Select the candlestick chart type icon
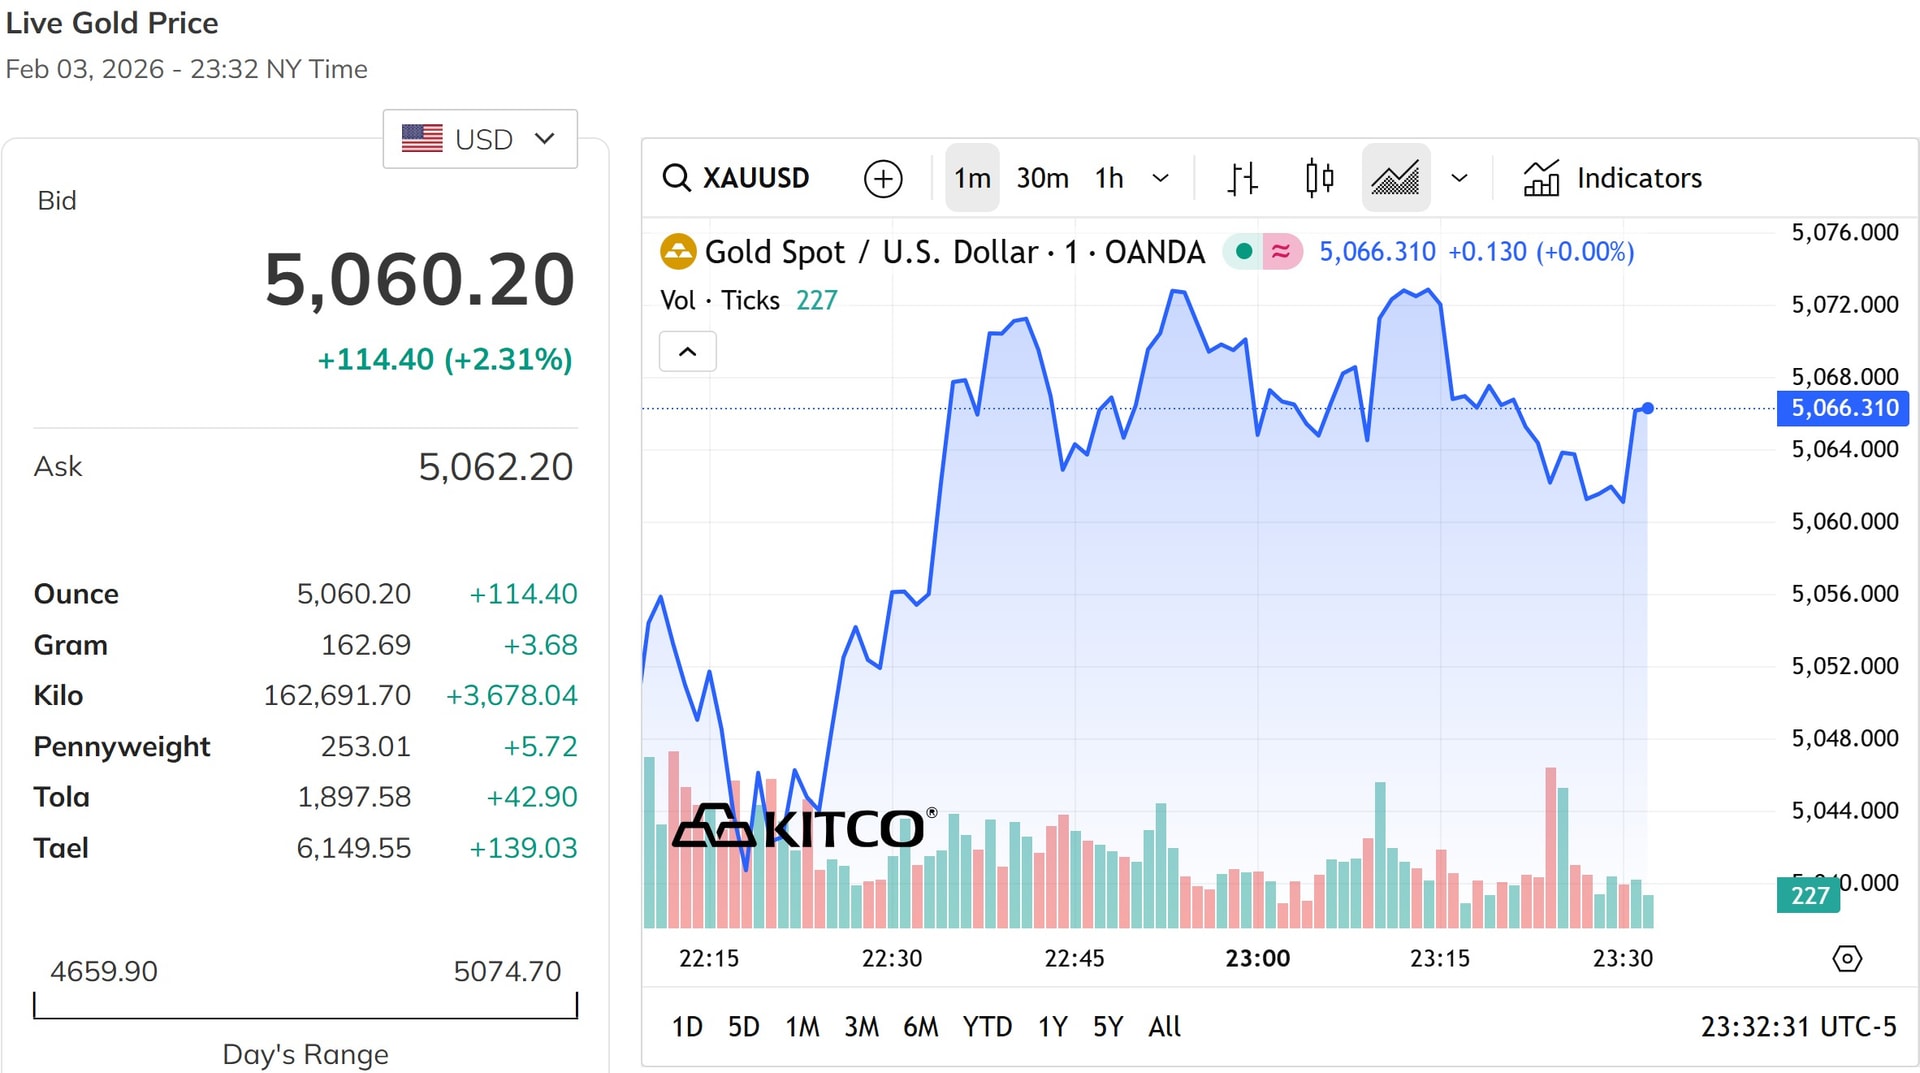 point(1319,177)
